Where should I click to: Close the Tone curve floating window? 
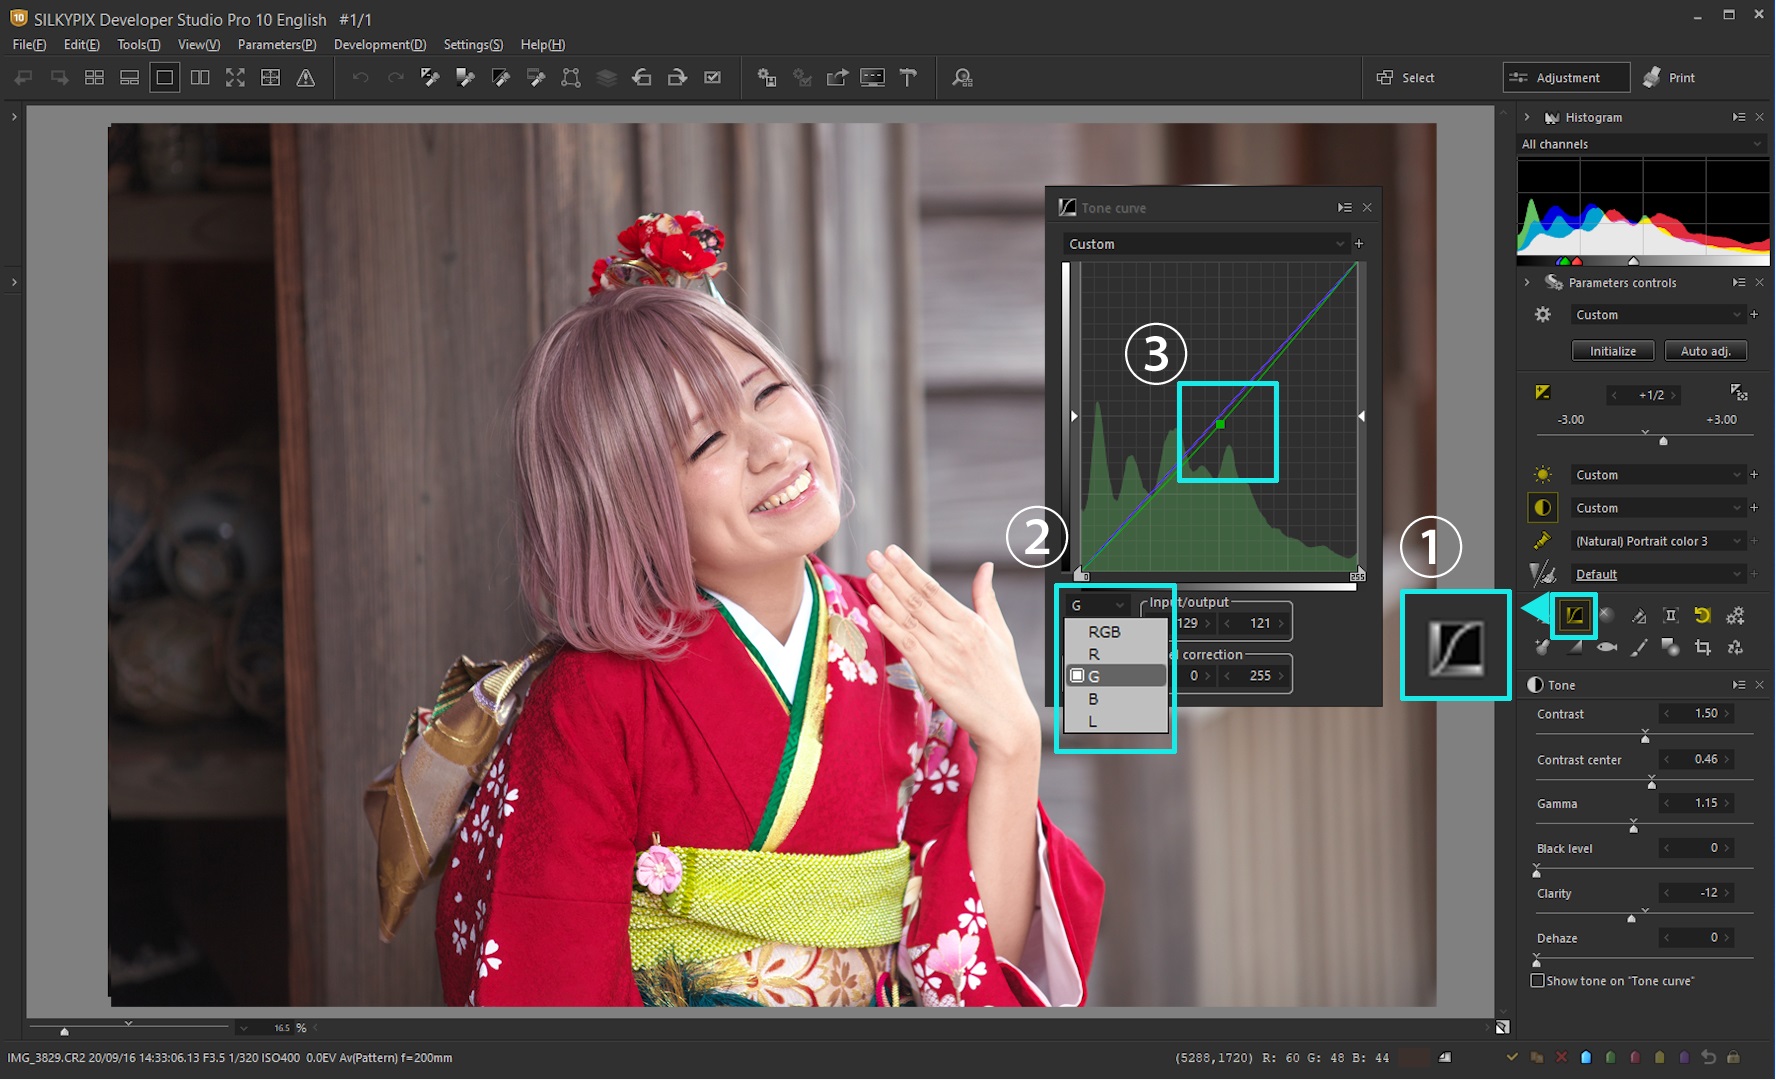coord(1367,208)
